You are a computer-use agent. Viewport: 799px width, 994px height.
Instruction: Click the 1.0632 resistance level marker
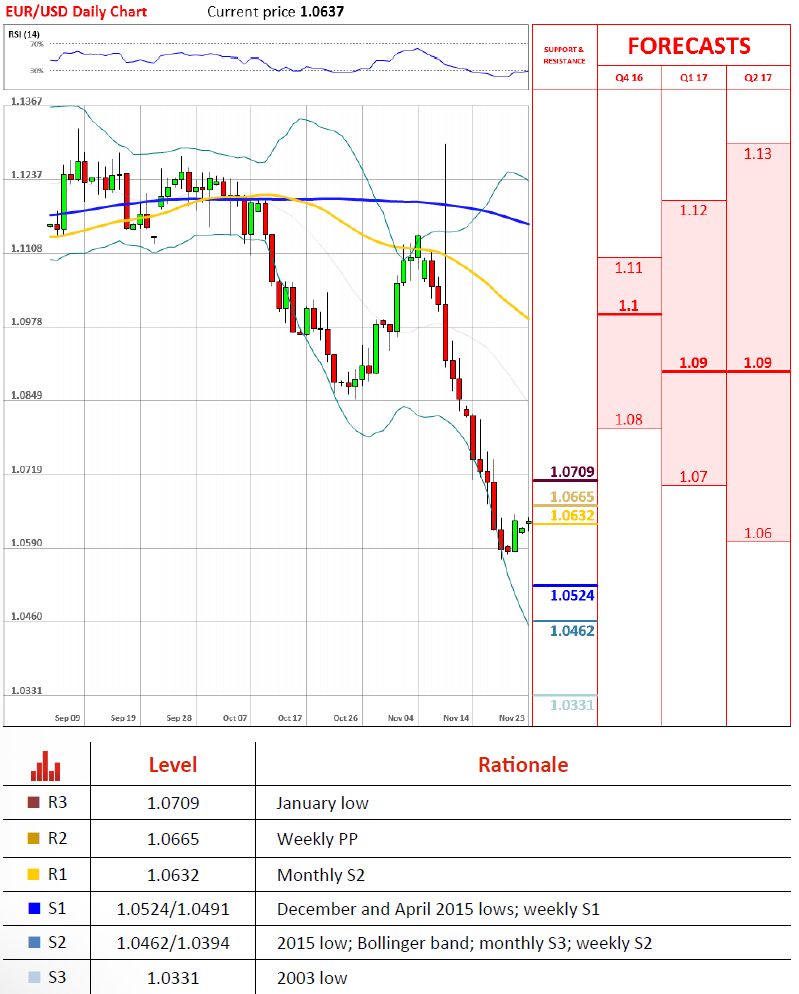click(573, 515)
